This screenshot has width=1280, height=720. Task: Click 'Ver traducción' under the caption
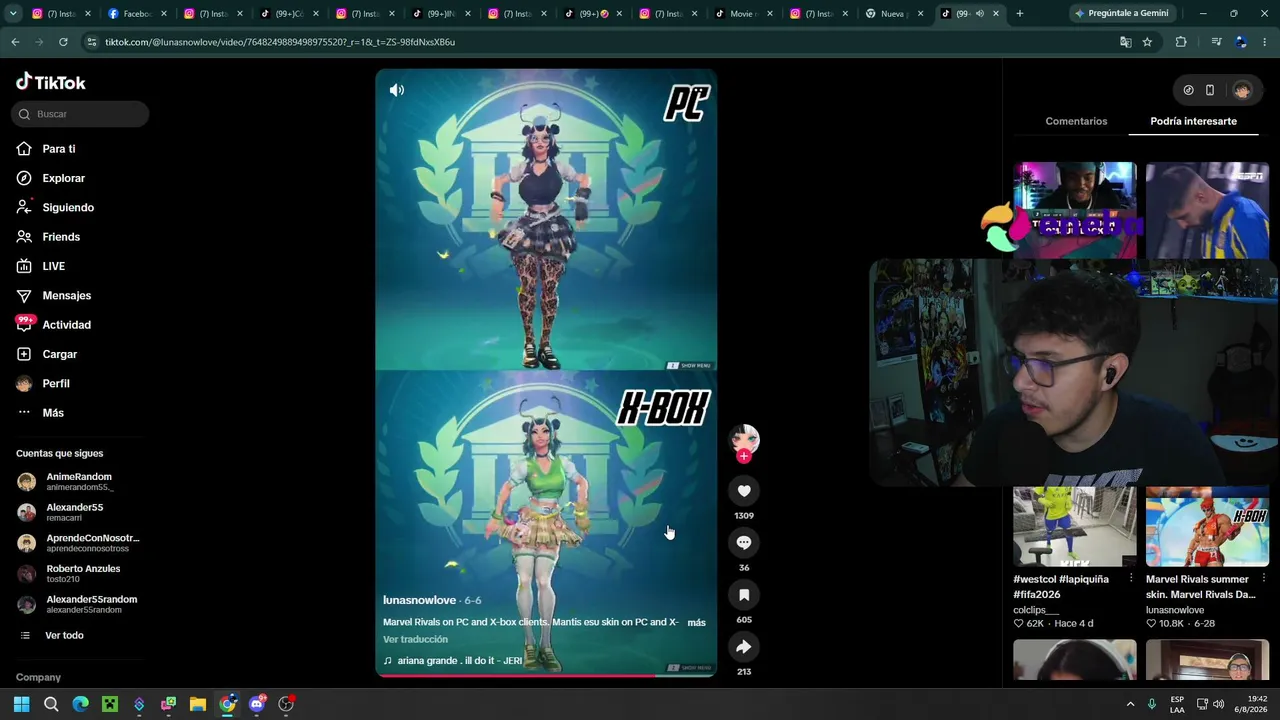pos(415,640)
